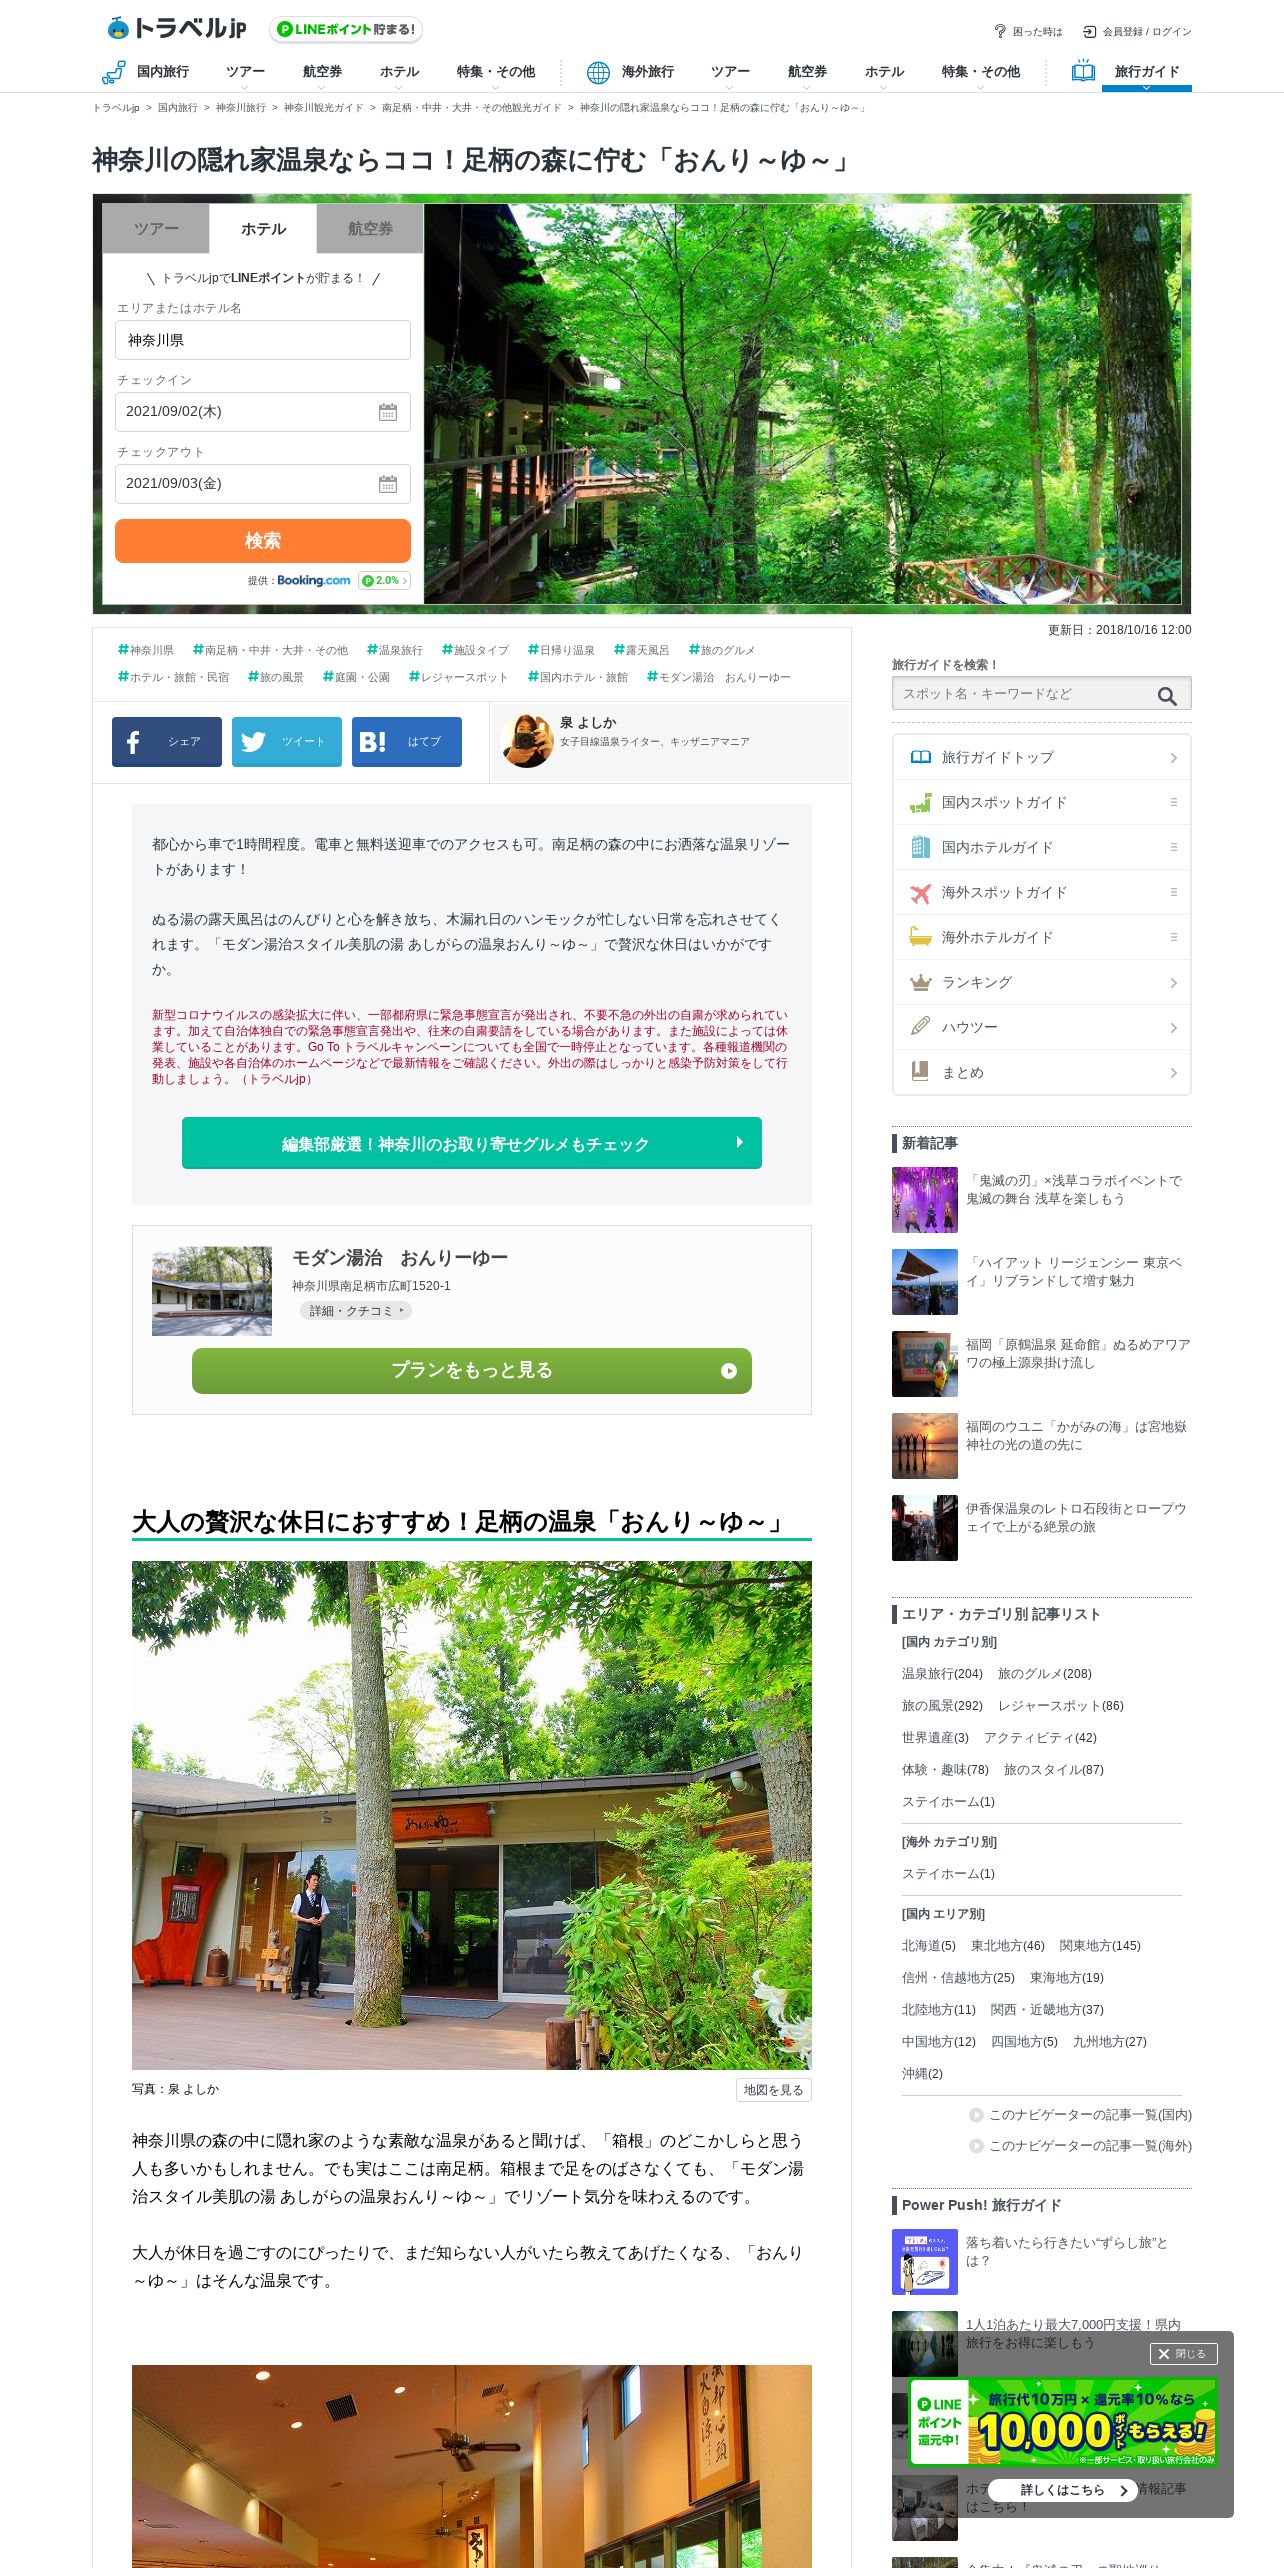Image resolution: width=1284 pixels, height=2568 pixels.
Task: Click the 神奈川観光ガイド breadcrumb
Action: point(323,108)
